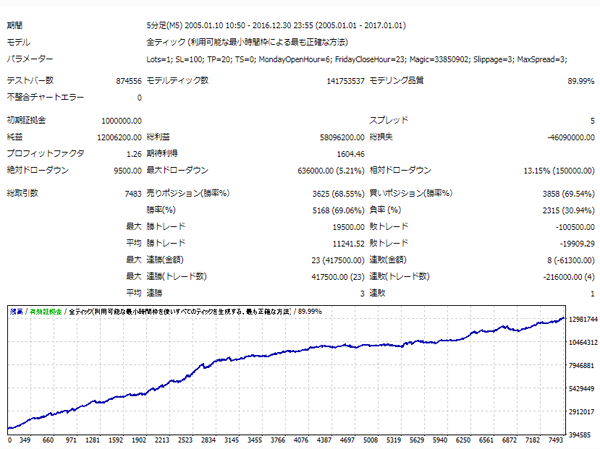This screenshot has height=449, width=600.
Task: Click the 総損失 value -46090000.00
Action: click(x=553, y=137)
